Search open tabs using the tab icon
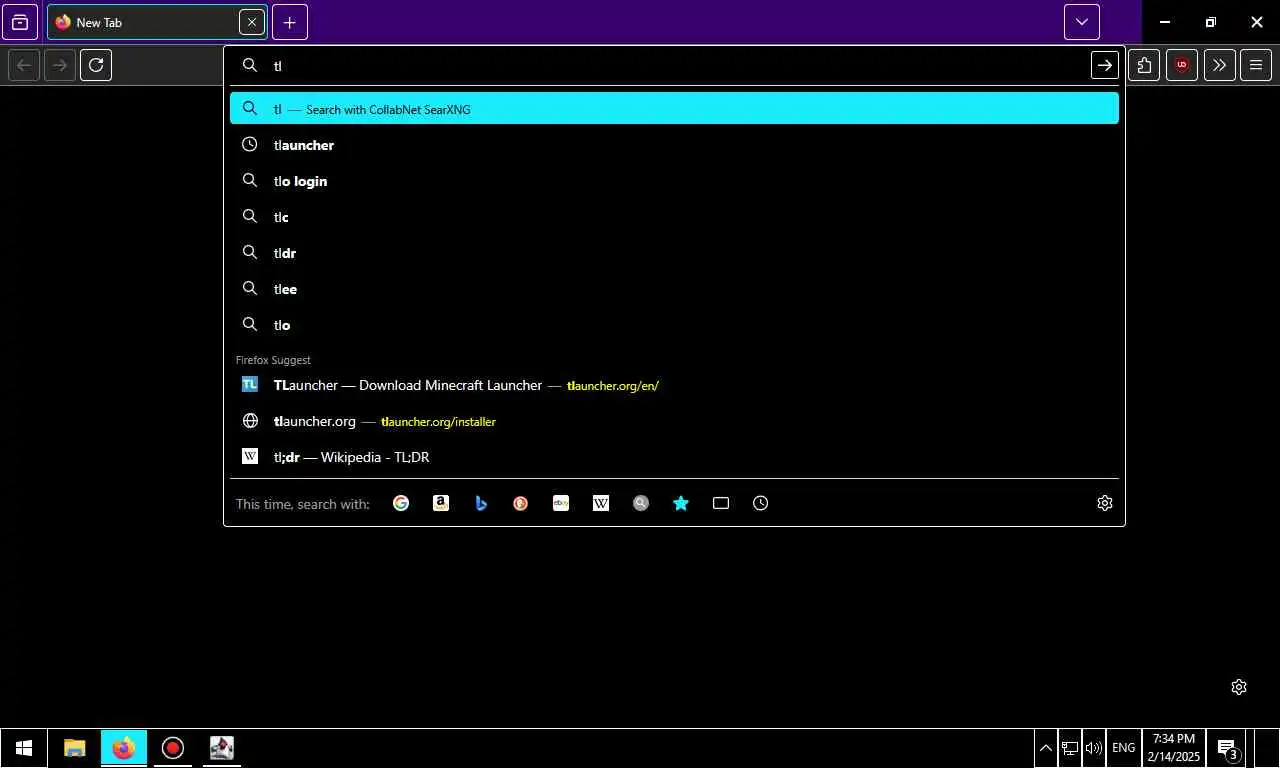 click(721, 503)
